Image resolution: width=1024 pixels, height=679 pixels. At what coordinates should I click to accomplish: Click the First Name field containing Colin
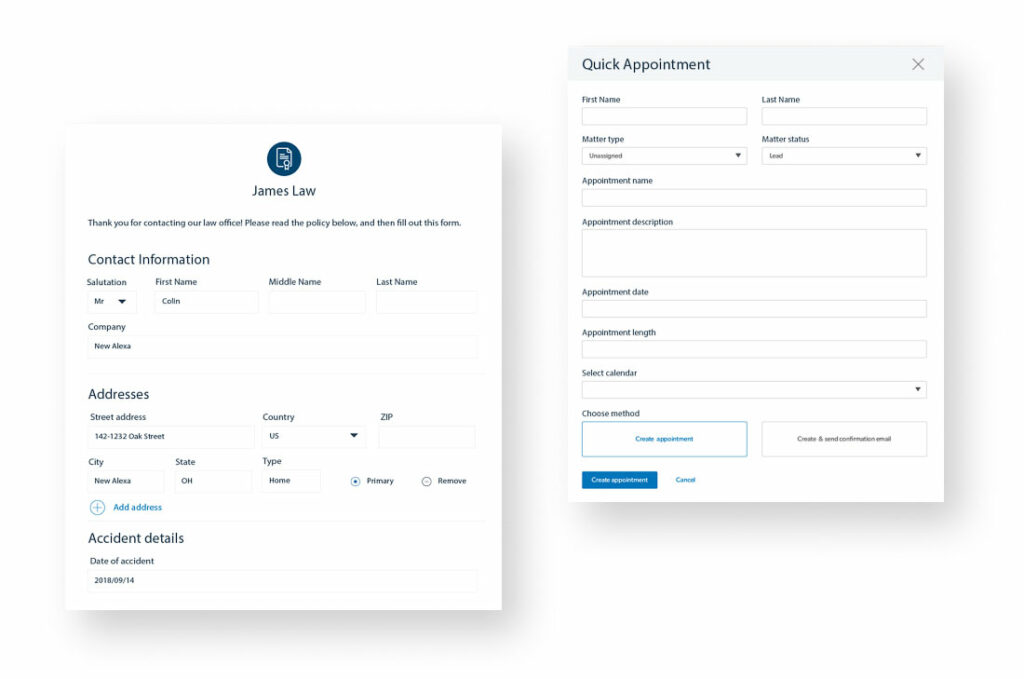[206, 302]
